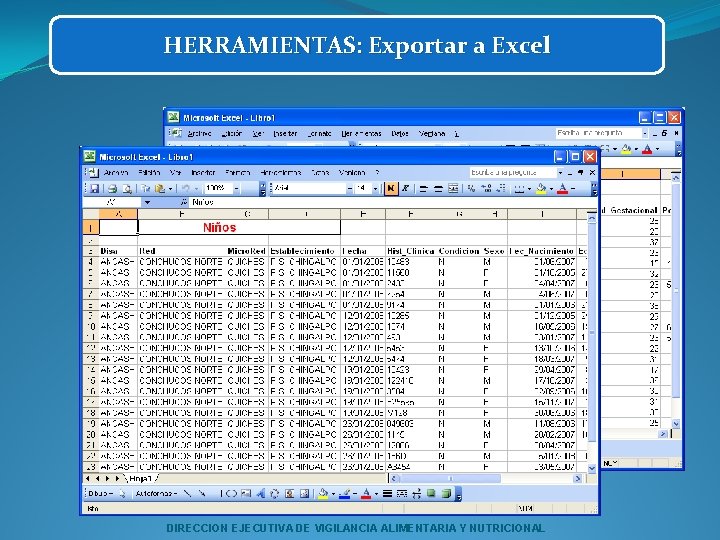This screenshot has height=540, width=720.
Task: Open the Borders dropdown arrow
Action: (529, 189)
